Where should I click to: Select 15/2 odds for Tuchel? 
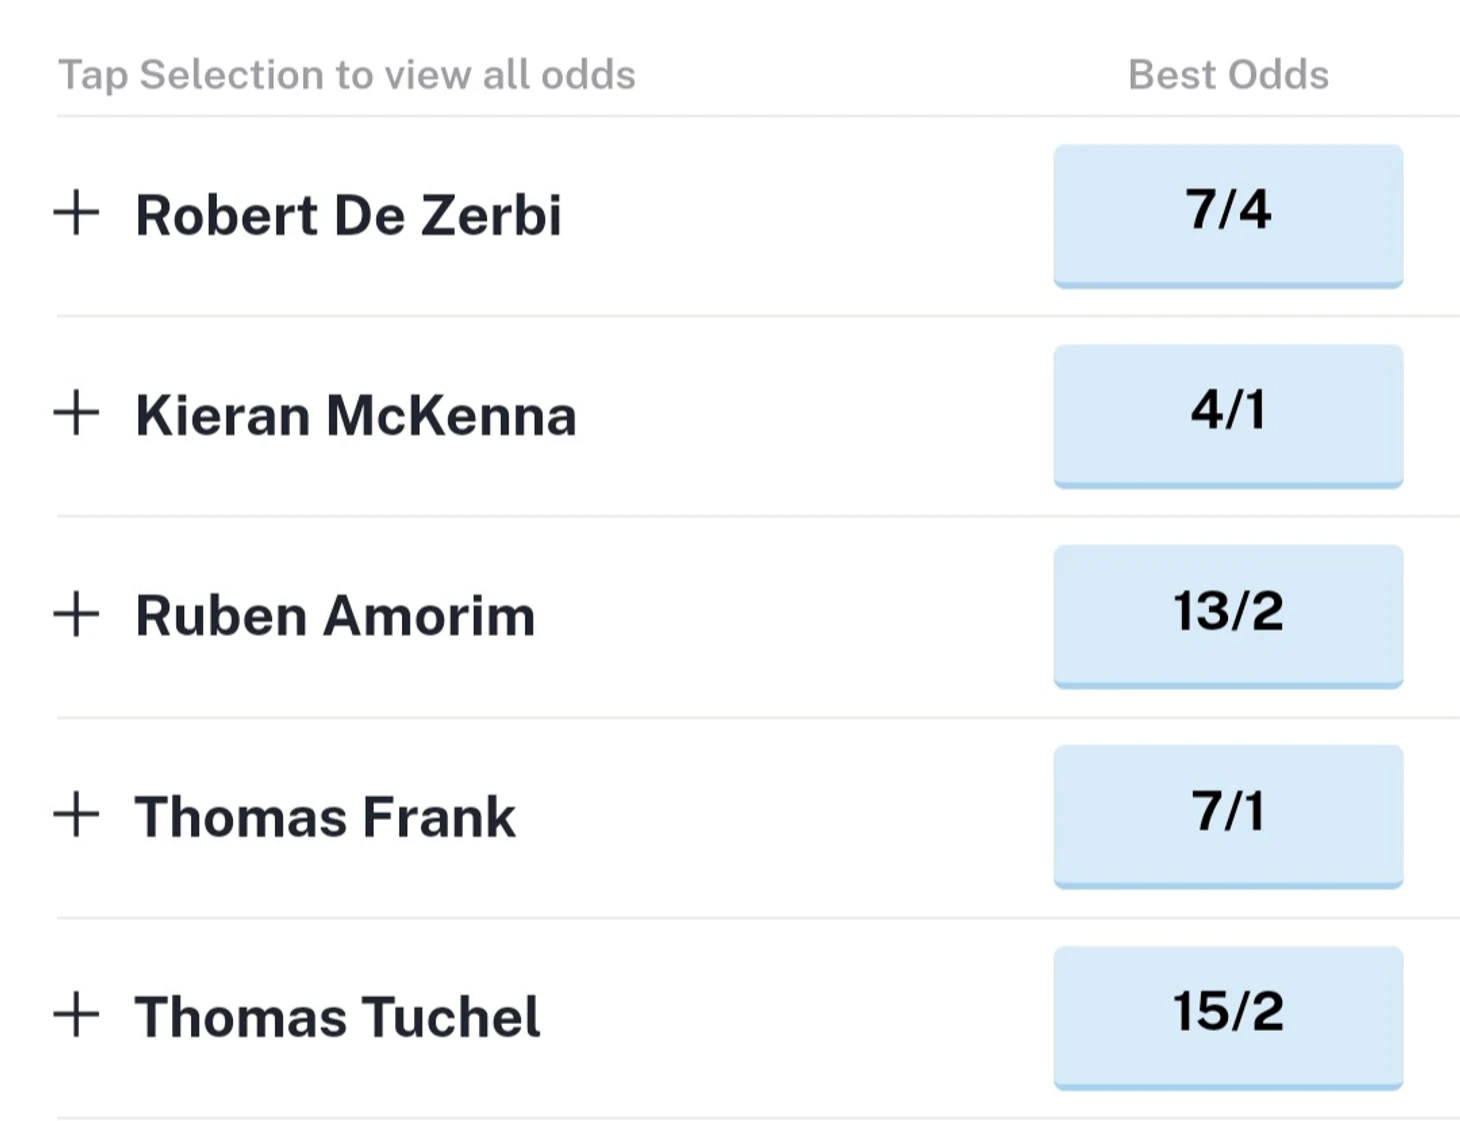coord(1228,1017)
